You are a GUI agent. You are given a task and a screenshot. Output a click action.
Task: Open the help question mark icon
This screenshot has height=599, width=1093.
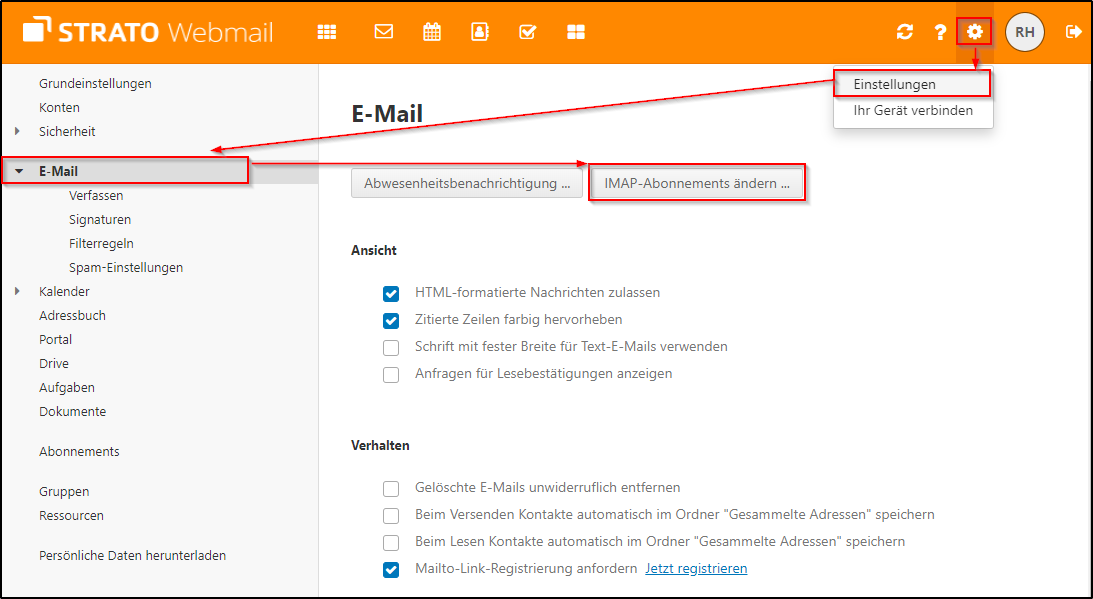[940, 32]
